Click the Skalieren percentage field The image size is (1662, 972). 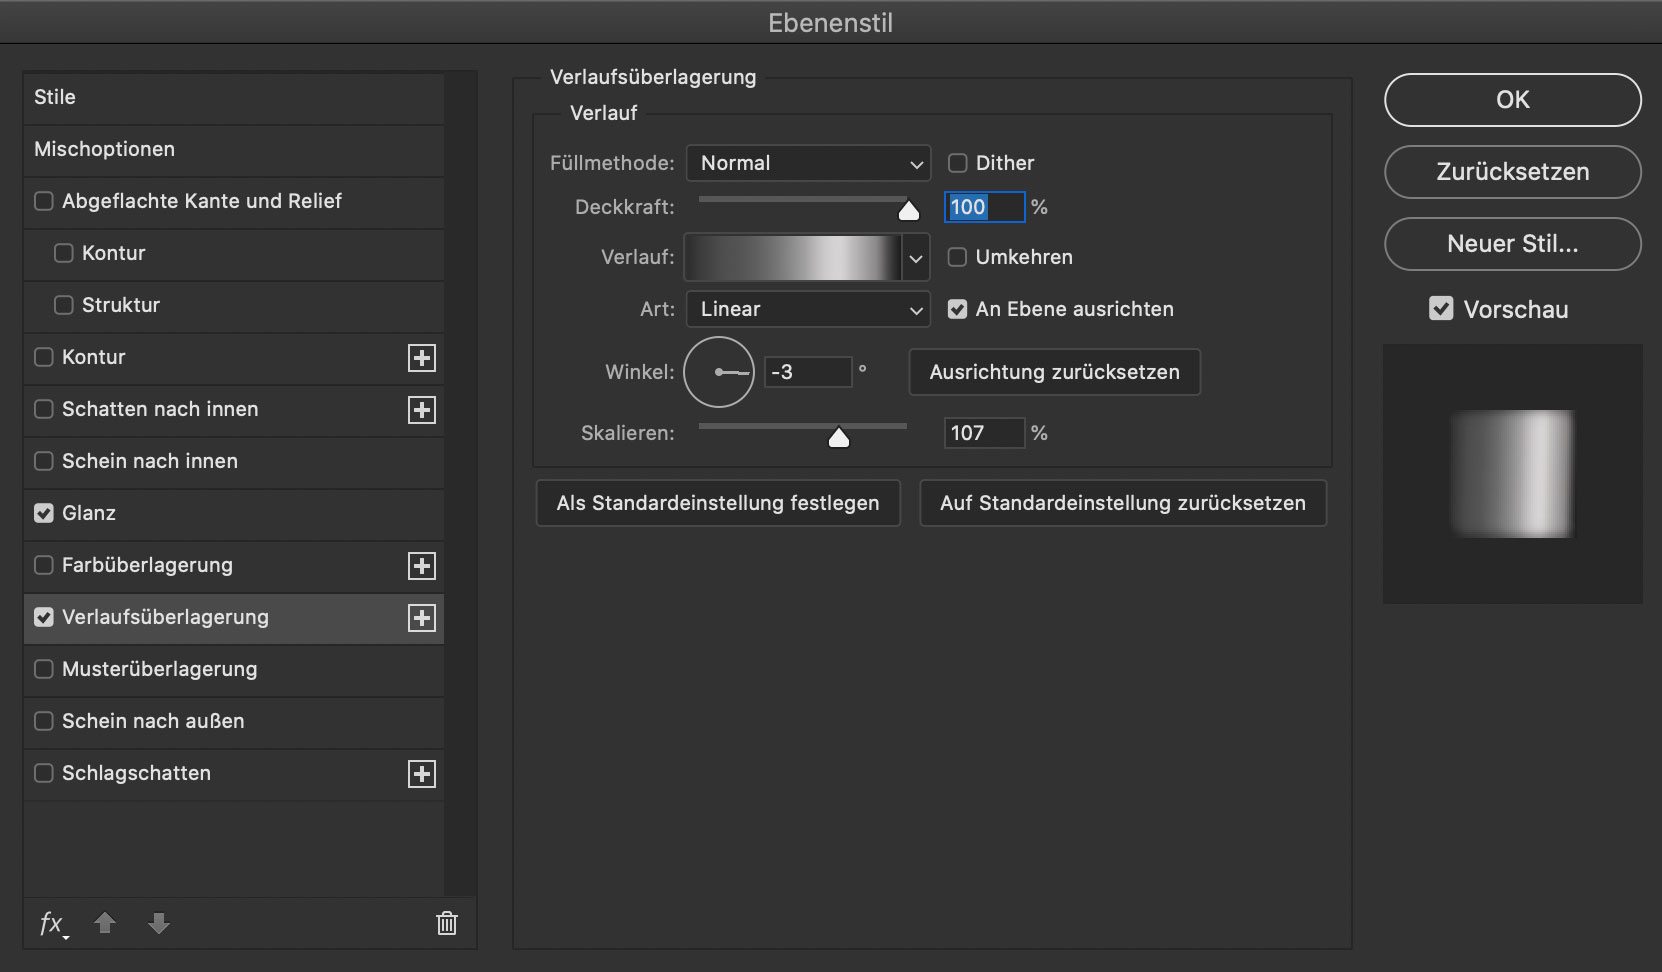[984, 433]
